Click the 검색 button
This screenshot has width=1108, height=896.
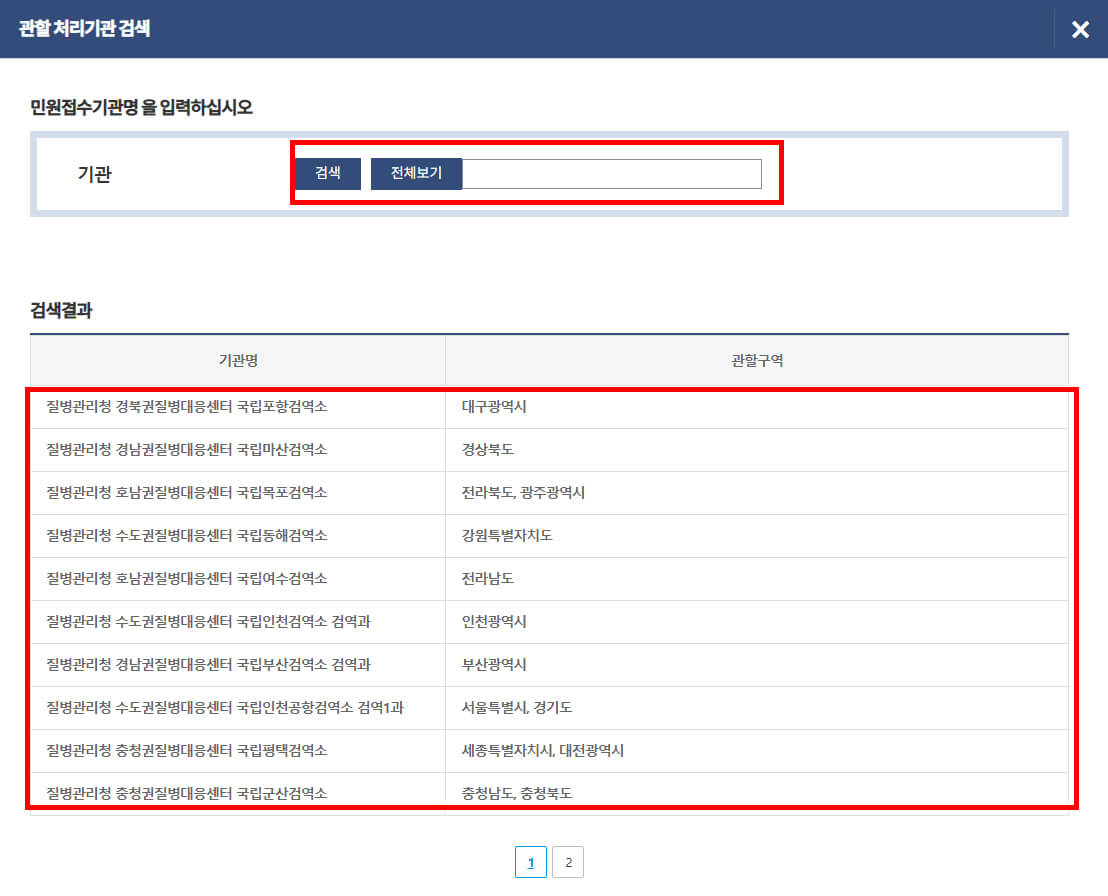click(x=328, y=173)
